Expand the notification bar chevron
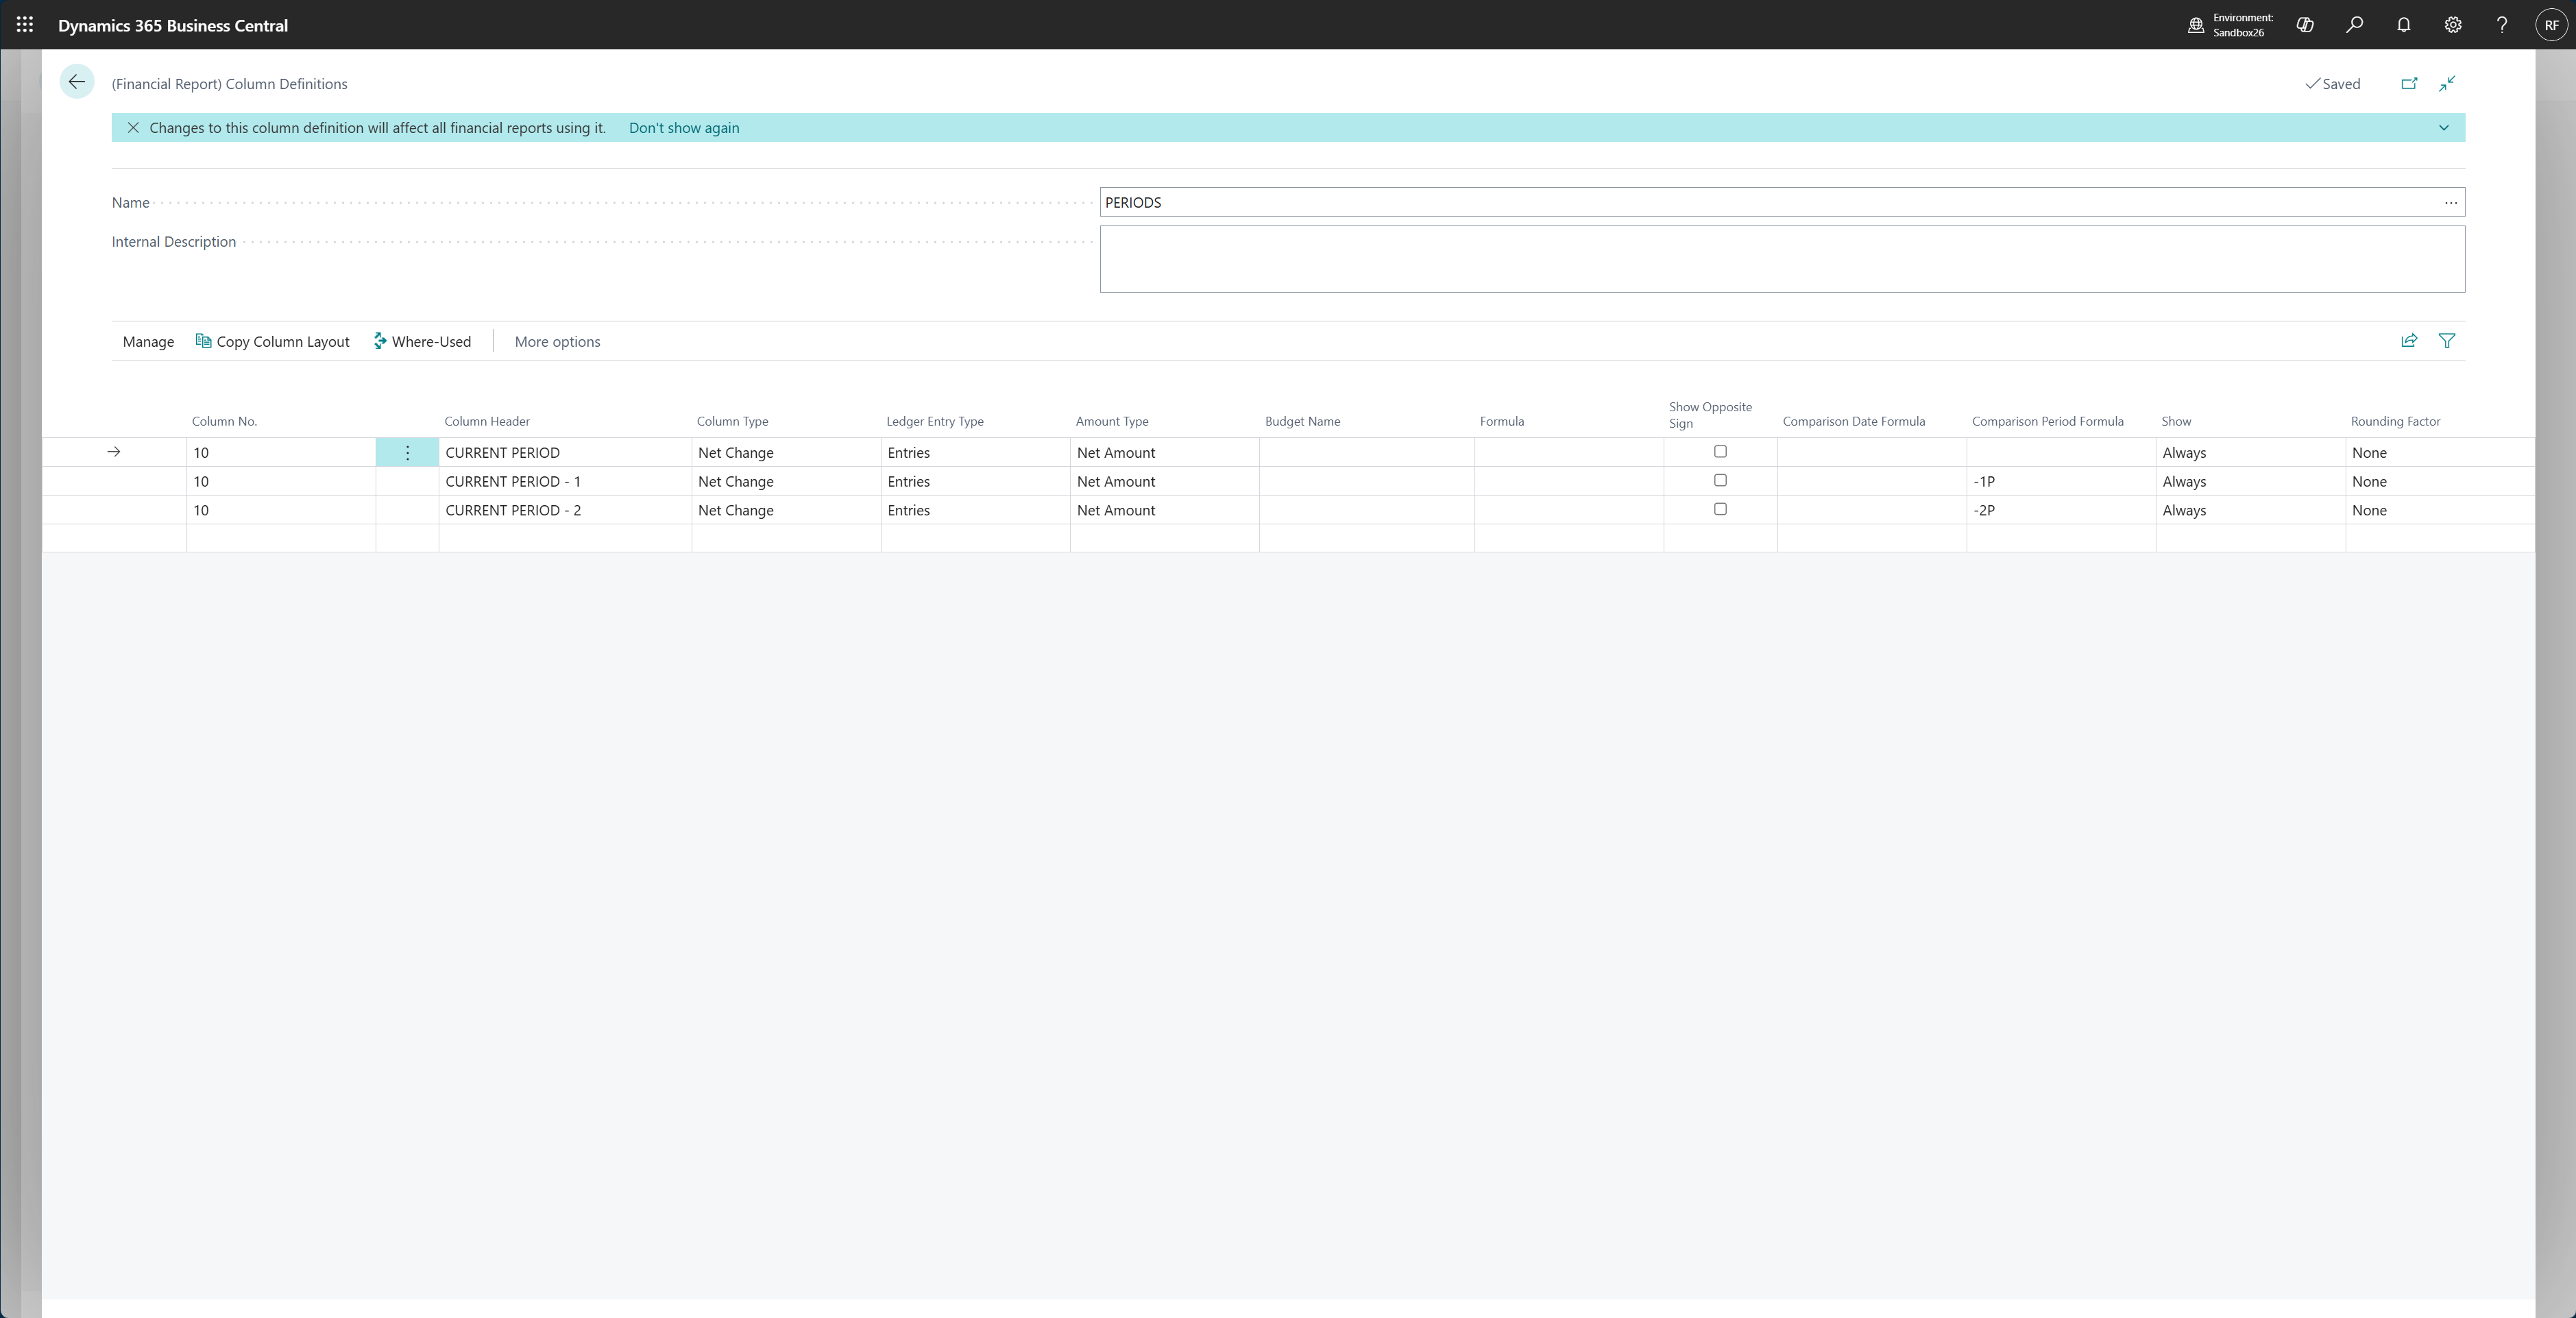 point(2443,128)
